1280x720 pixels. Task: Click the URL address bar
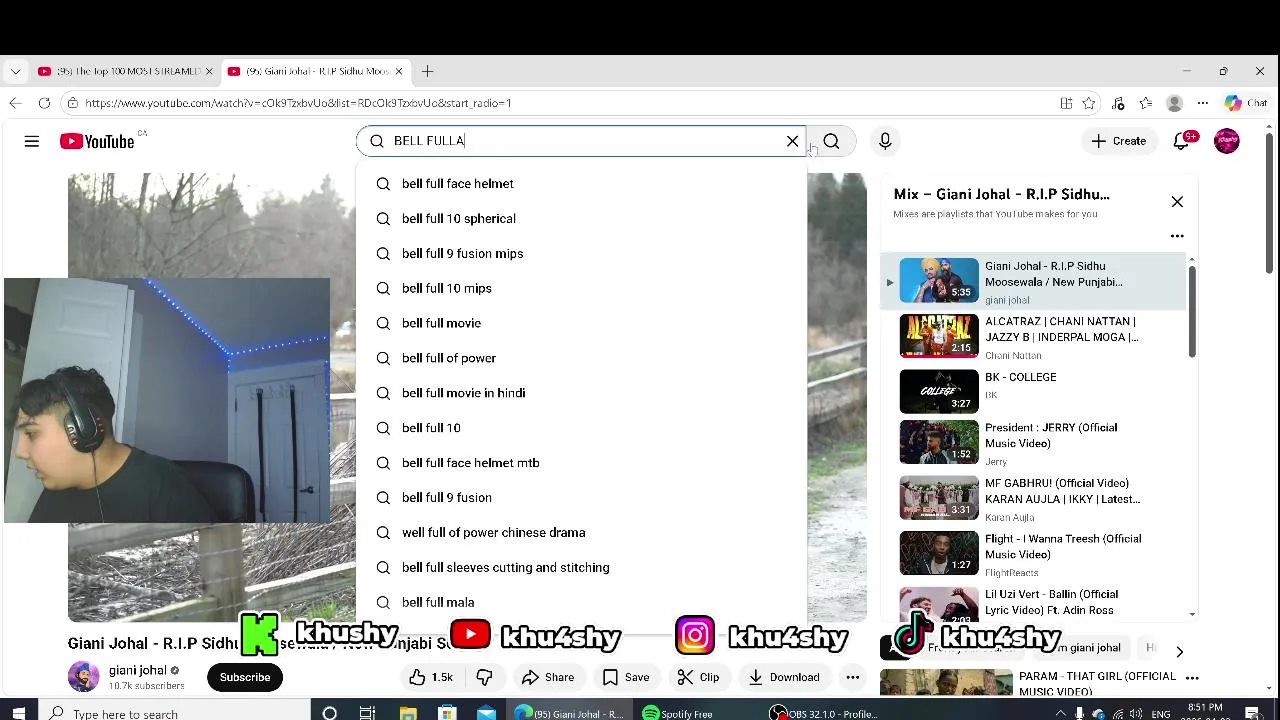(x=560, y=103)
